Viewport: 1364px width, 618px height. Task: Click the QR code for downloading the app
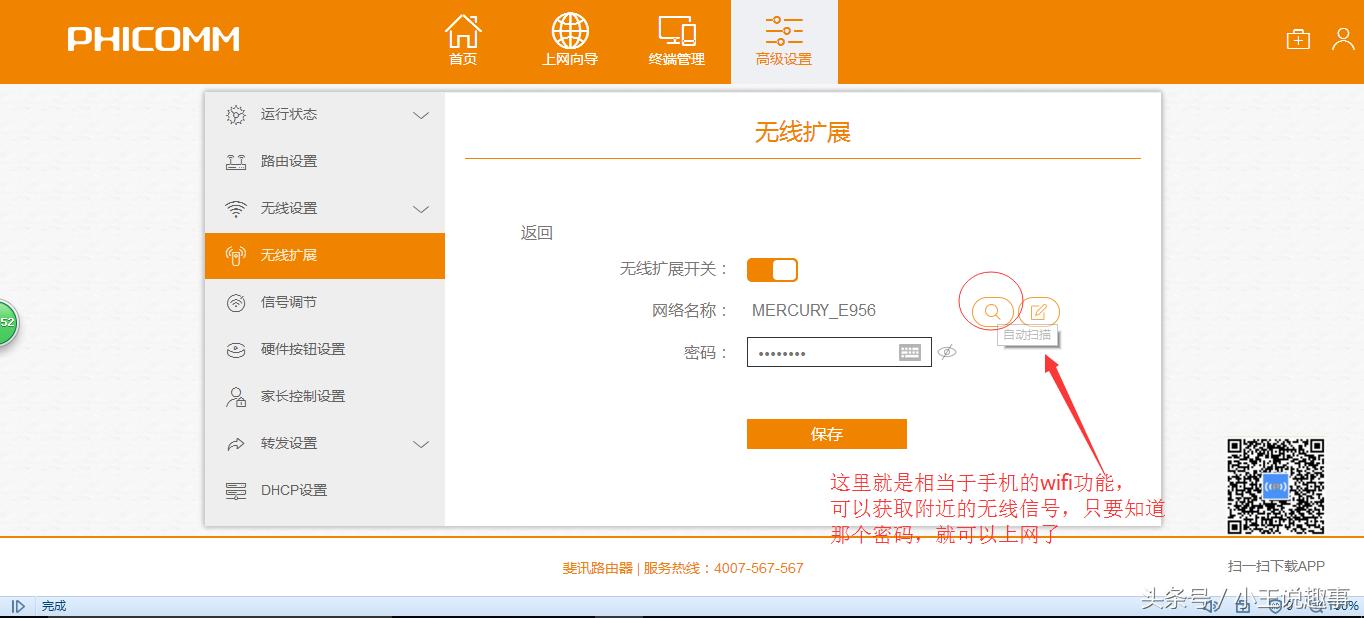[x=1275, y=487]
